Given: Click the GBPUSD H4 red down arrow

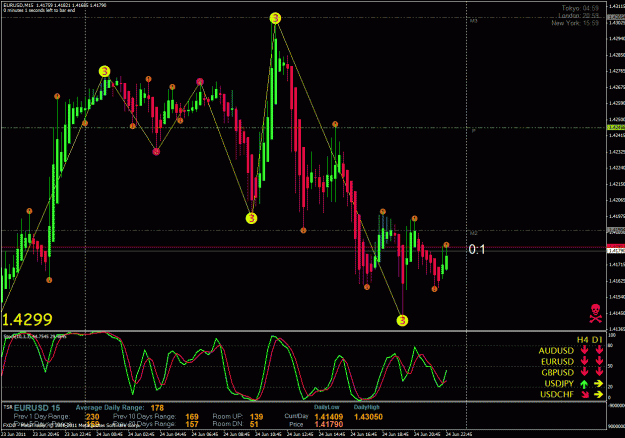Looking at the screenshot, I should pyautogui.click(x=584, y=372).
